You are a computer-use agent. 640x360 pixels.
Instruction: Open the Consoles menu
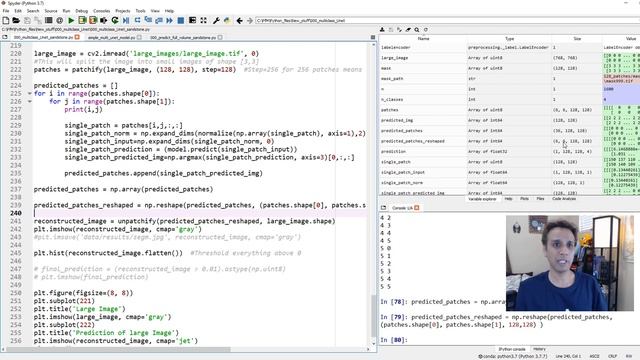(x=102, y=11)
